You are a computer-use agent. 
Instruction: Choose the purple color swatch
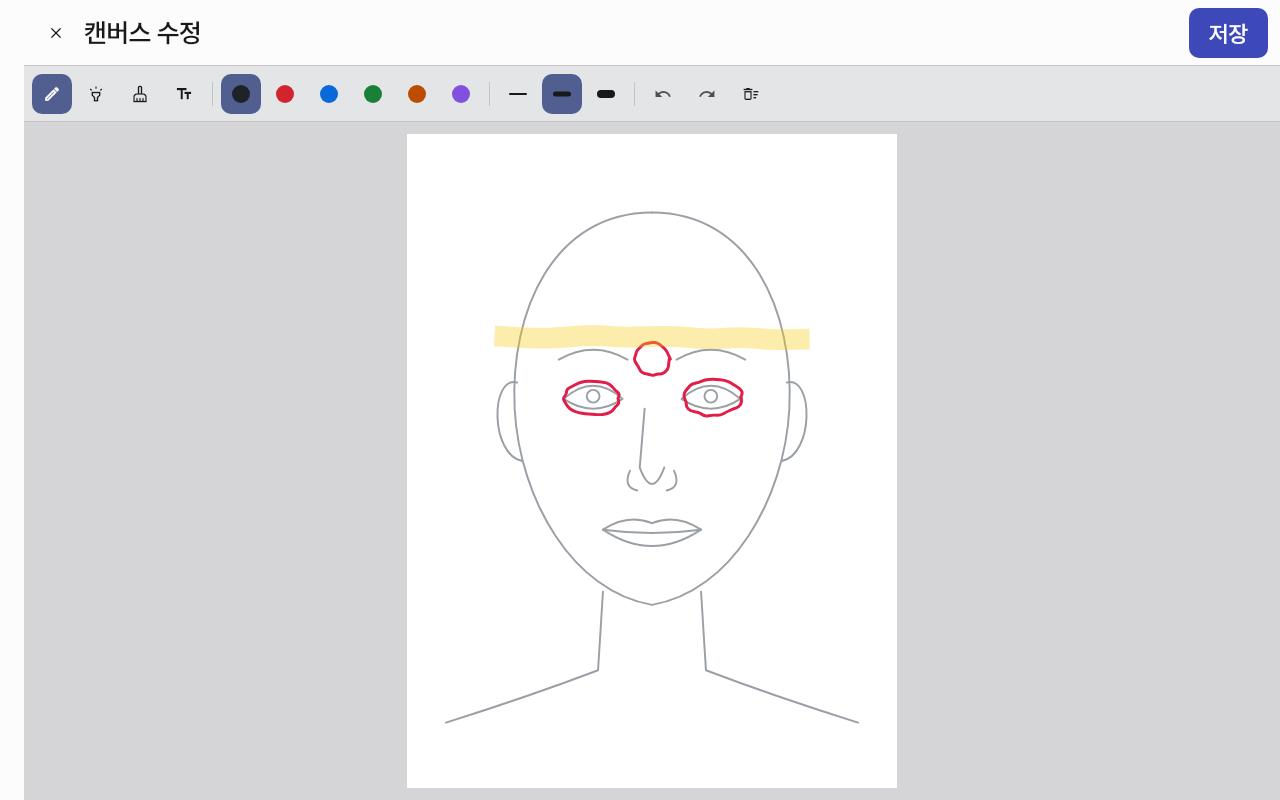pyautogui.click(x=461, y=94)
